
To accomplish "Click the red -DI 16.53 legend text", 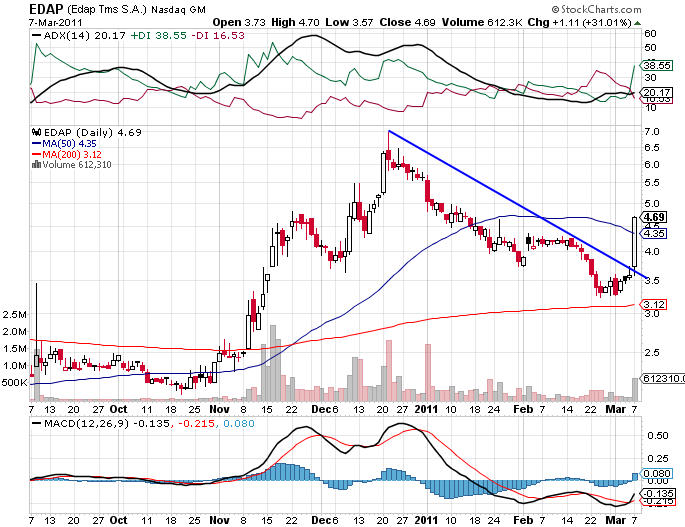I will pyautogui.click(x=218, y=36).
